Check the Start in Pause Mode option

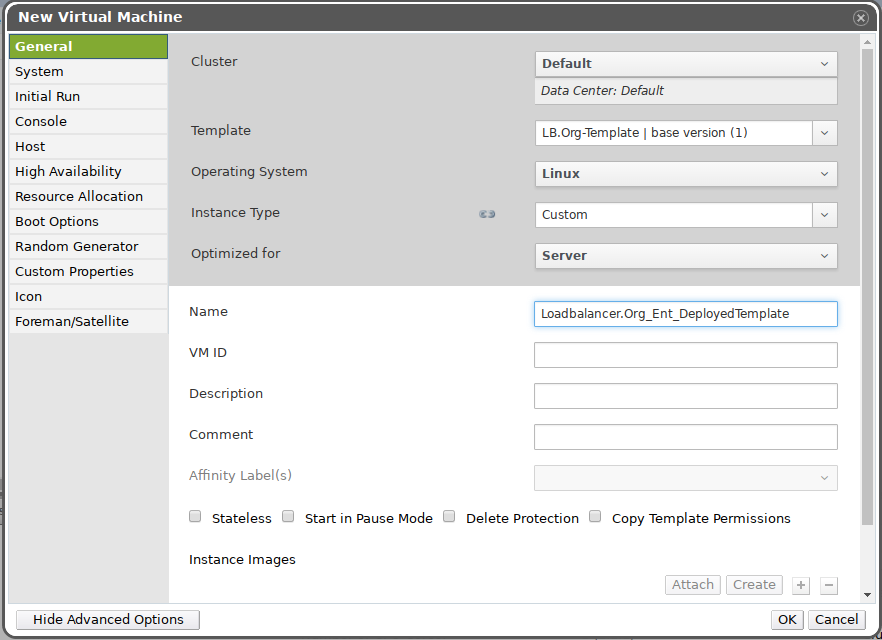tap(288, 517)
